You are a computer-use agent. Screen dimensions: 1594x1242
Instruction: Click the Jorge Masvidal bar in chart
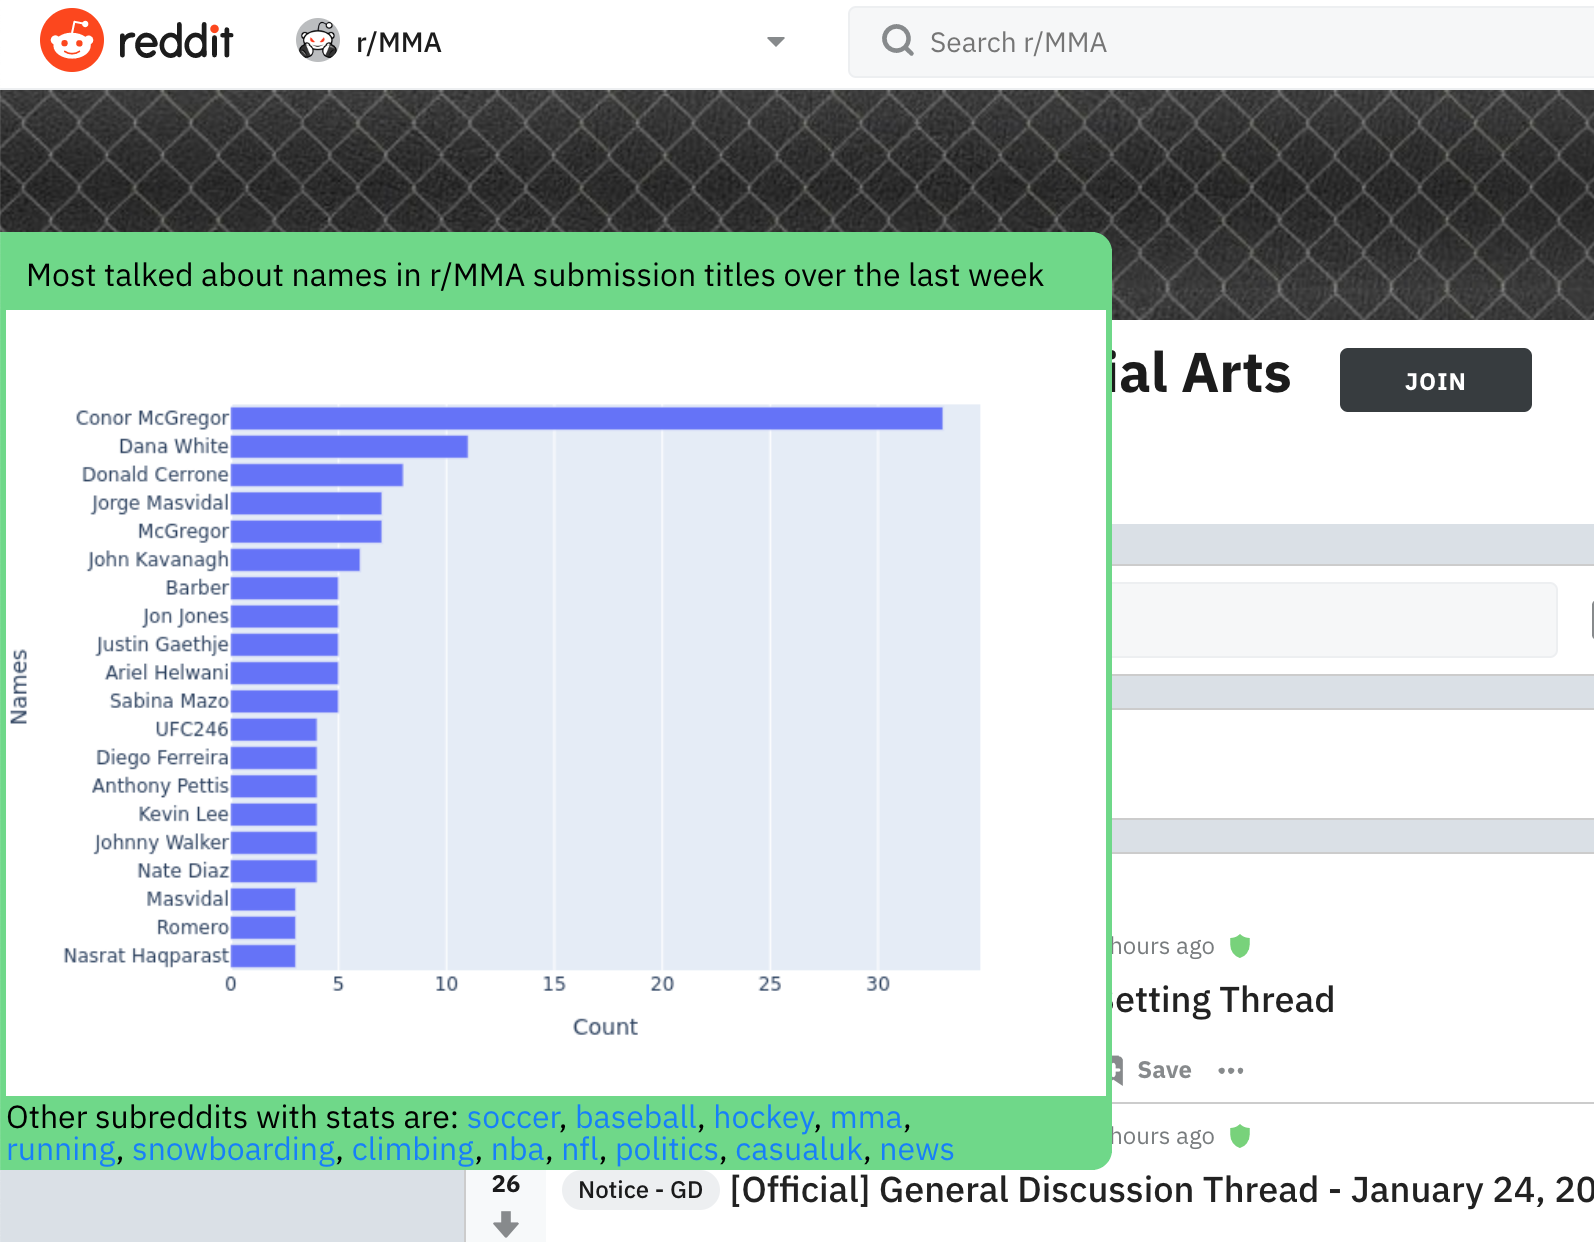(x=306, y=503)
